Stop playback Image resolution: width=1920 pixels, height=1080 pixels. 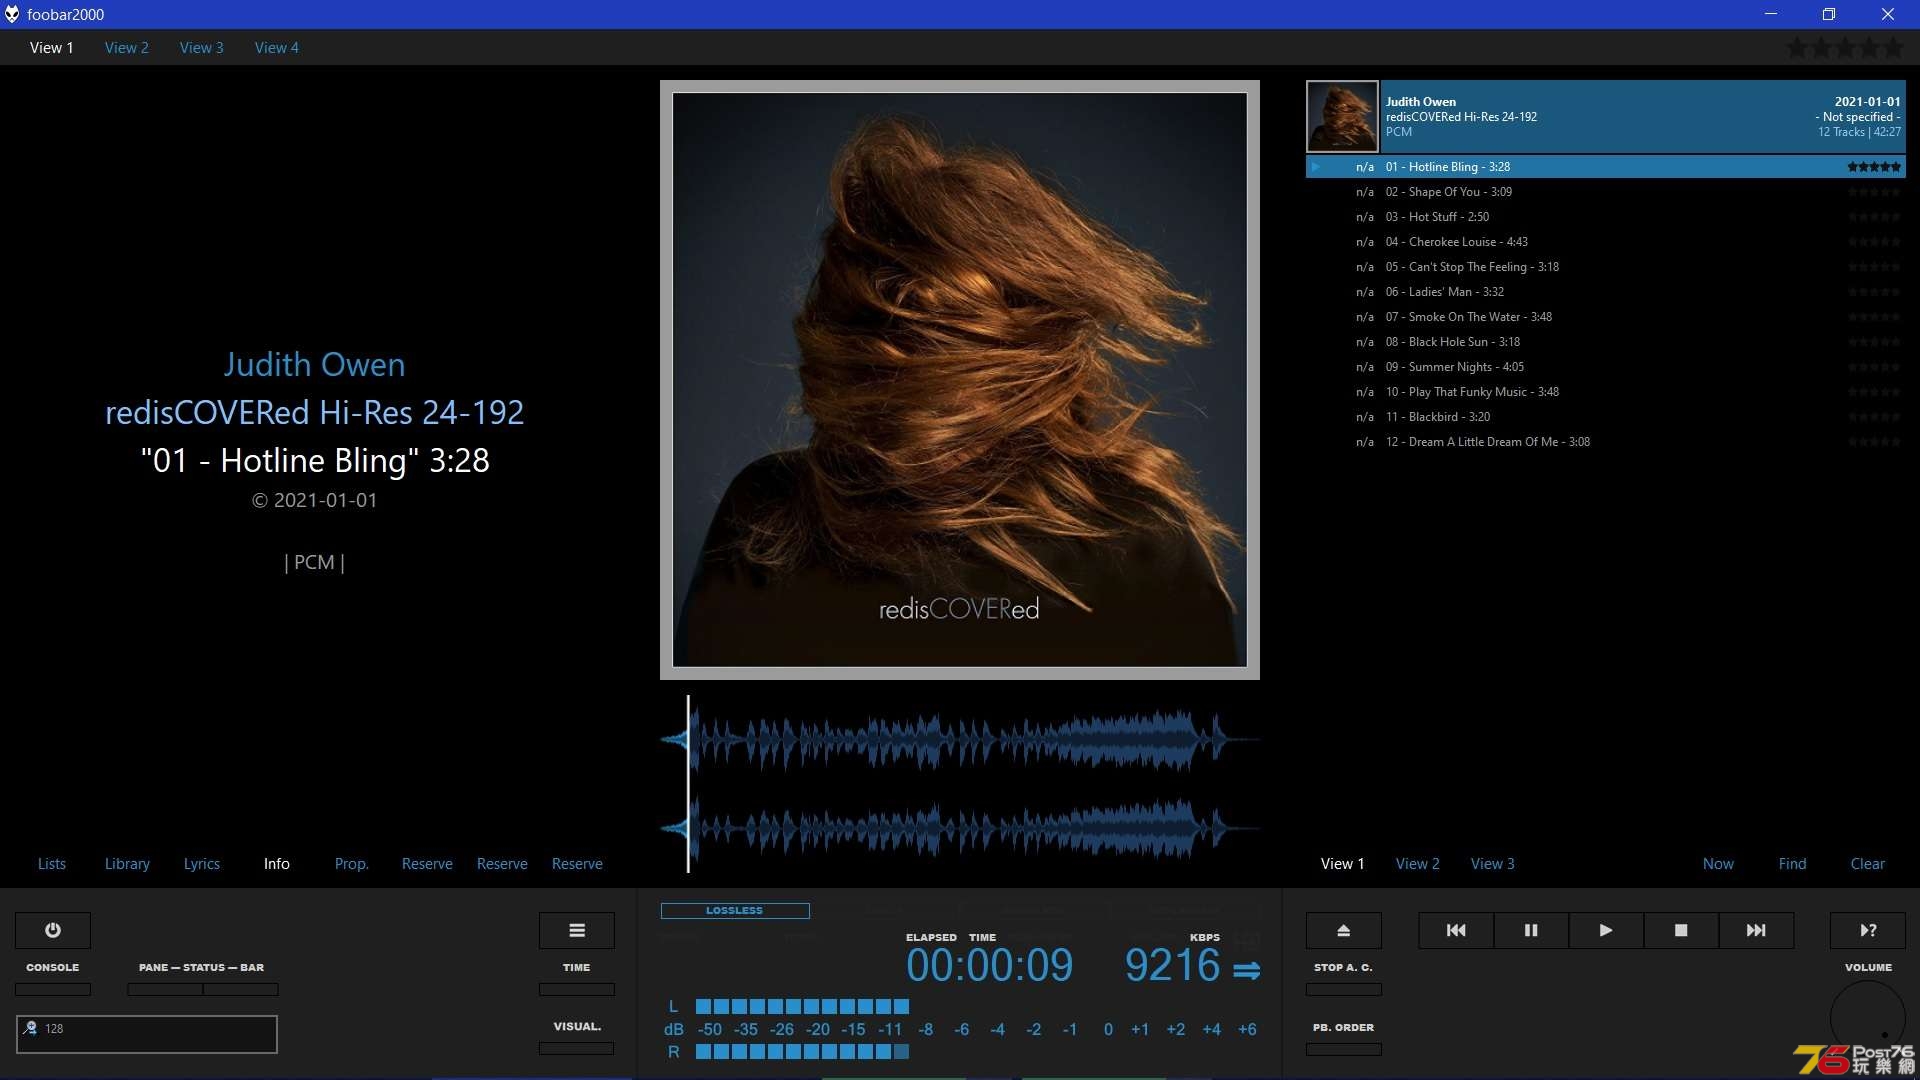point(1681,930)
